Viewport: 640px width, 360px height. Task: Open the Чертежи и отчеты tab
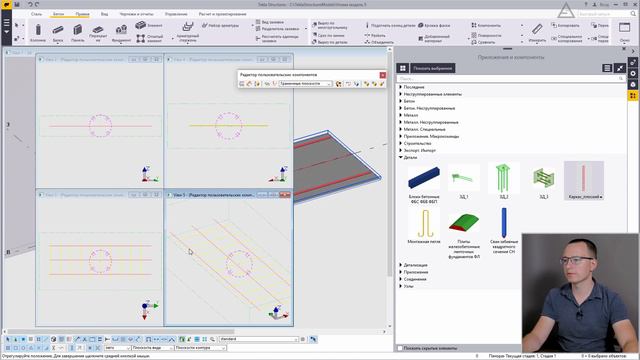pos(136,14)
